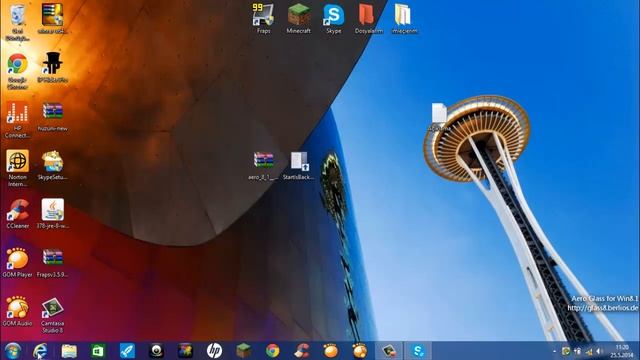Select the white file icon over tower
Viewport: 640px width, 360px height.
point(439,117)
